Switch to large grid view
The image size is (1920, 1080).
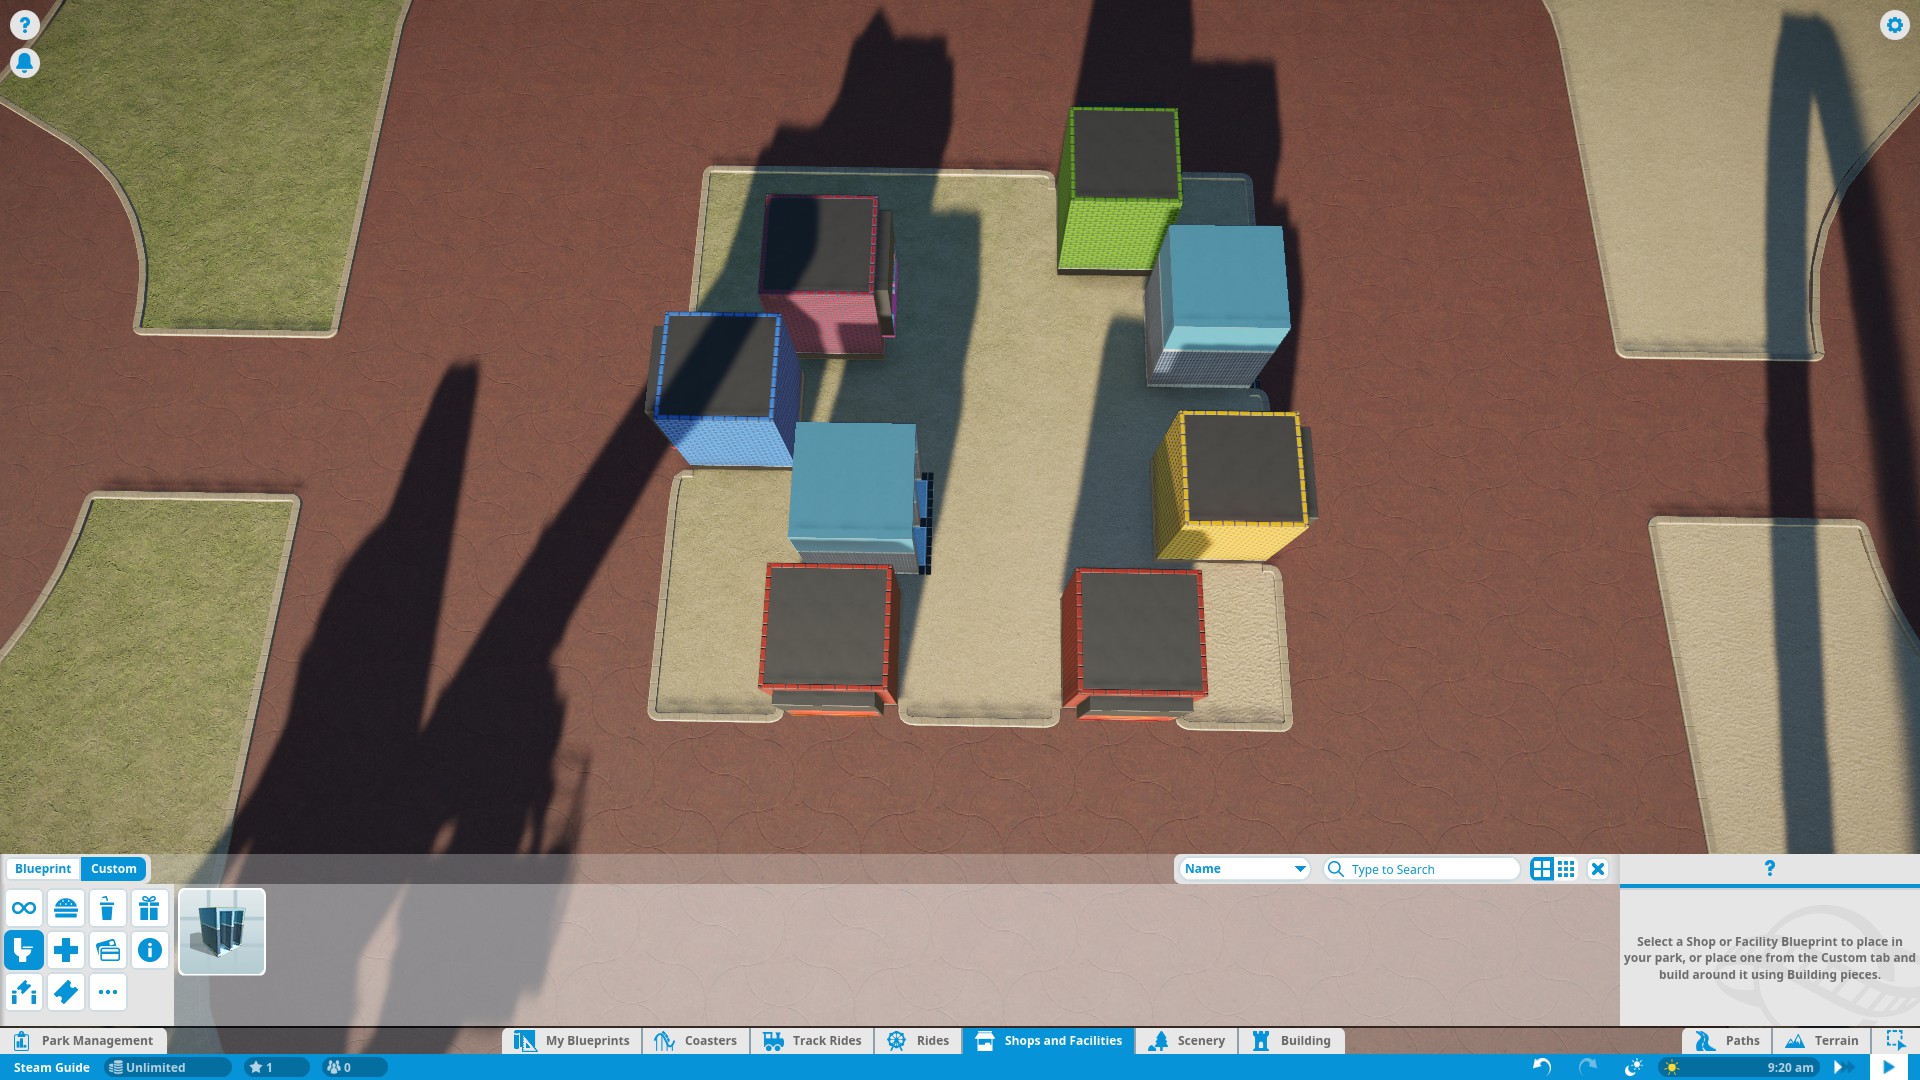point(1541,869)
